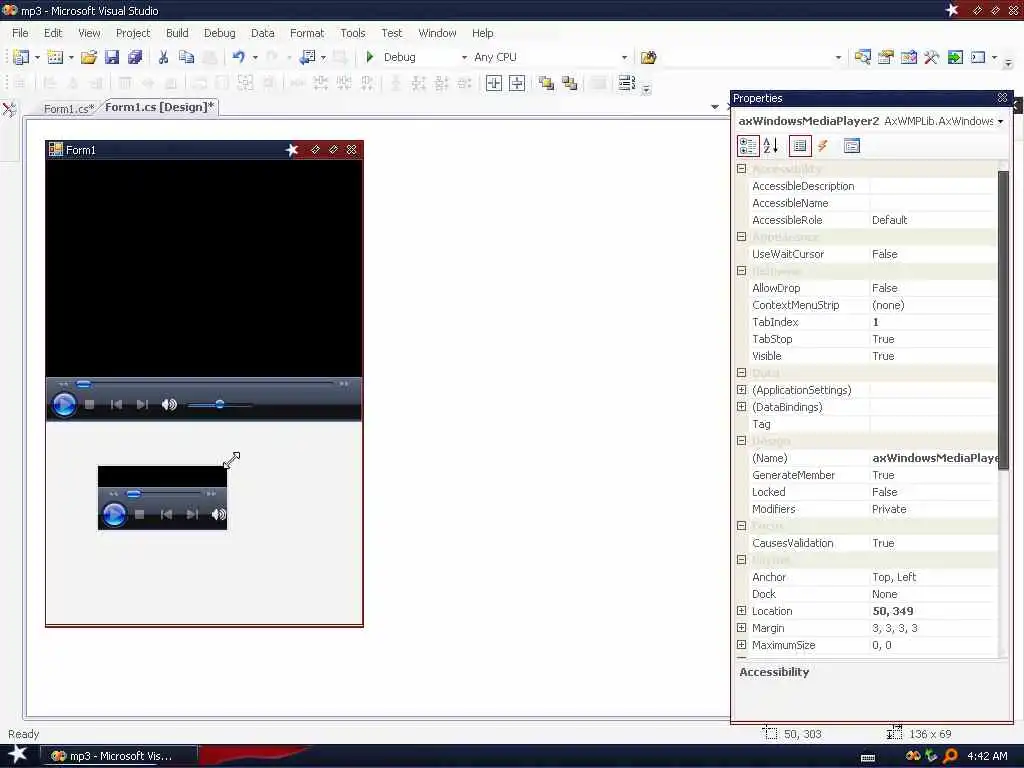1024x768 pixels.
Task: Click the Copy icon in the toolbar
Action: coord(187,57)
